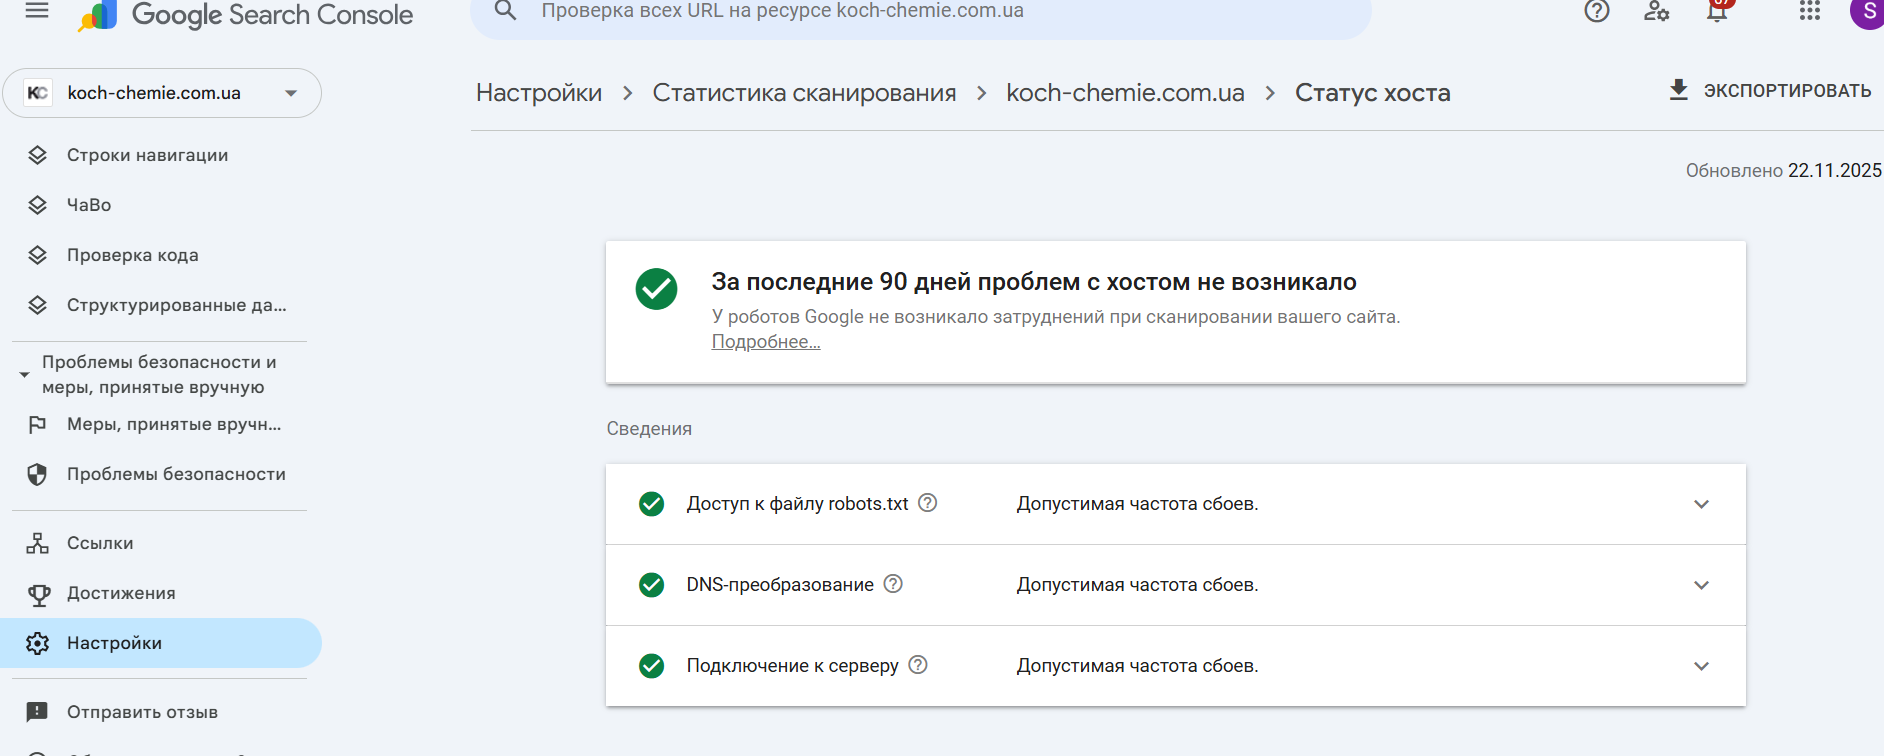Viewport: 1884px width, 756px height.
Task: Click the ЭКСПОРТИРОВАТЬ button
Action: pos(1770,91)
